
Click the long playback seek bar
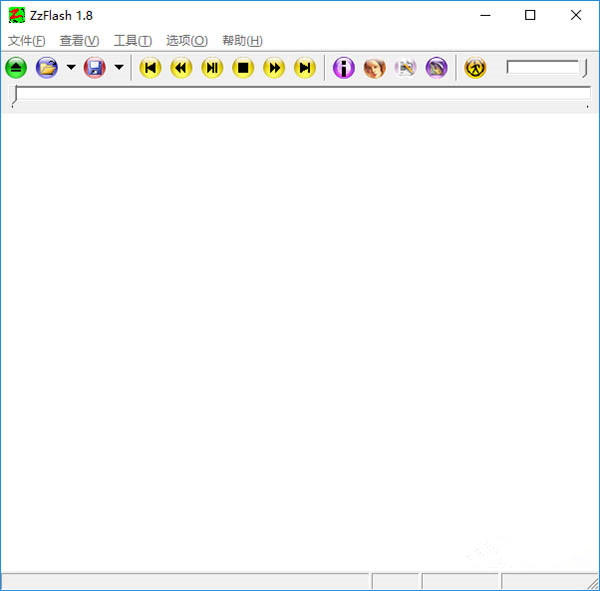click(x=300, y=95)
